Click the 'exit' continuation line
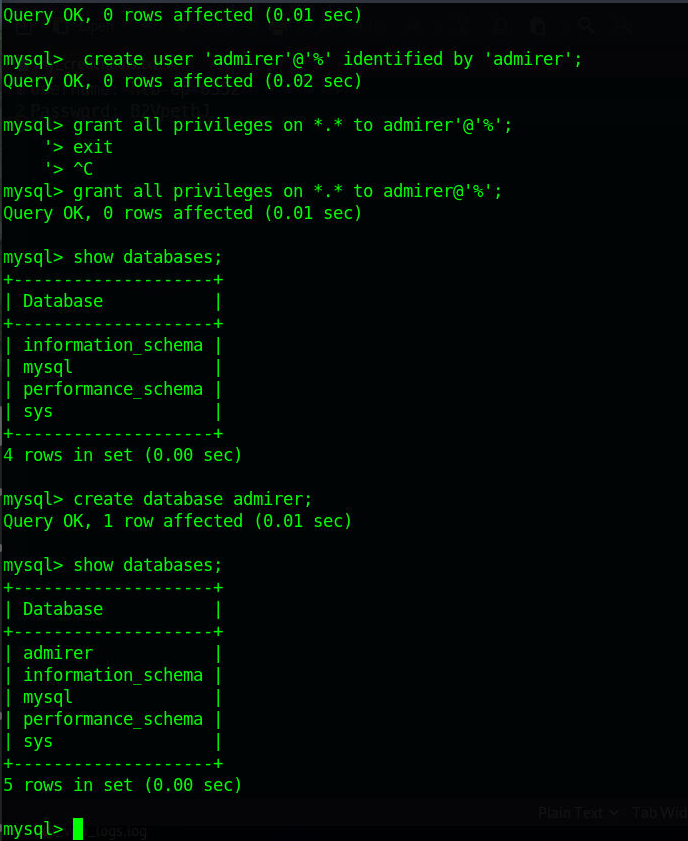The height and width of the screenshot is (841, 688). [93, 147]
